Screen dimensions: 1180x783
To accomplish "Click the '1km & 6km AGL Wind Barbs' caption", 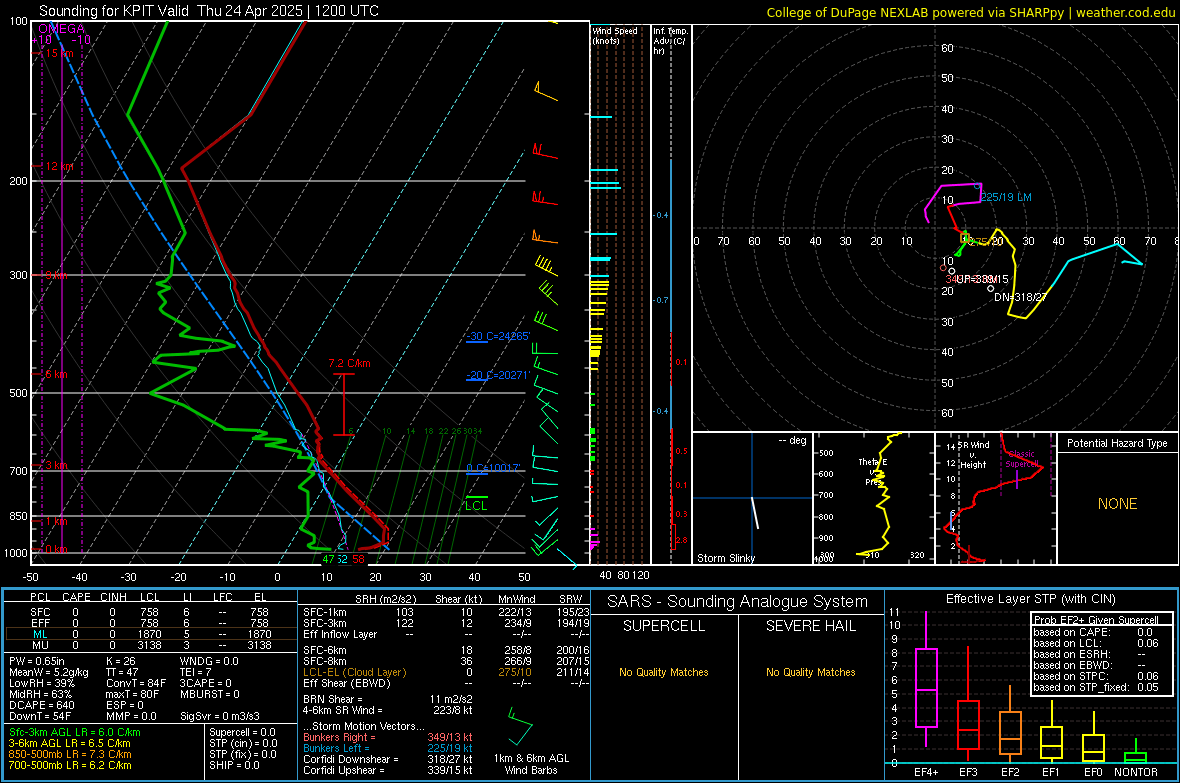I will click(x=531, y=764).
